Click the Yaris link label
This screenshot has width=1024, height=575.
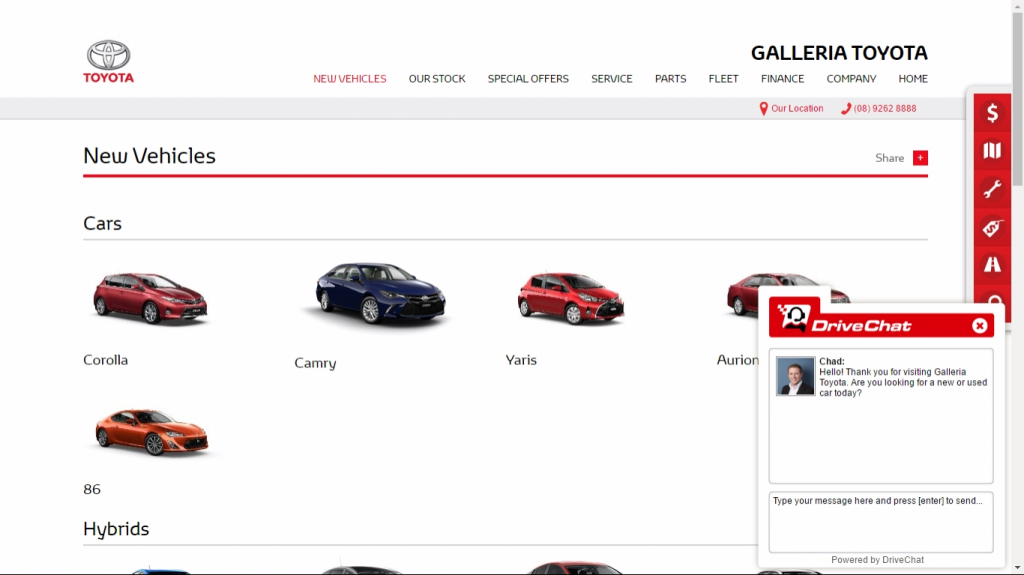tap(521, 360)
